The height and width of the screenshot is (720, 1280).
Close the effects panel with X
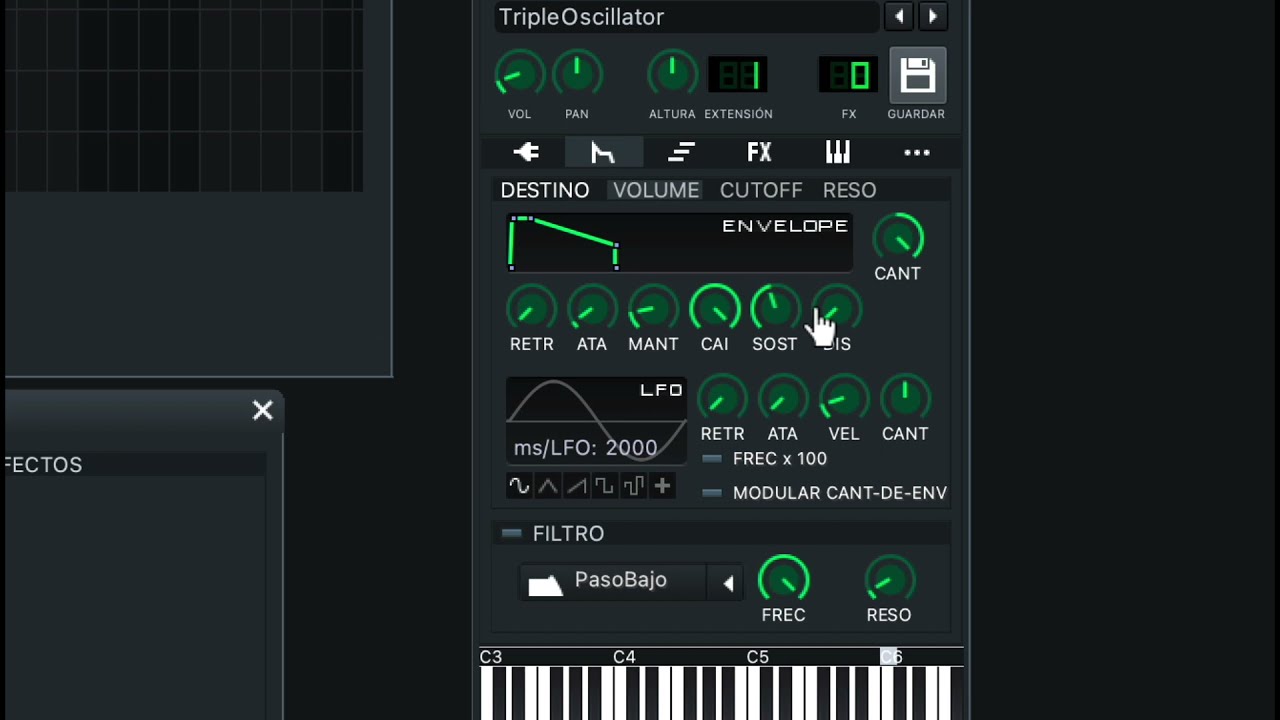pyautogui.click(x=262, y=410)
